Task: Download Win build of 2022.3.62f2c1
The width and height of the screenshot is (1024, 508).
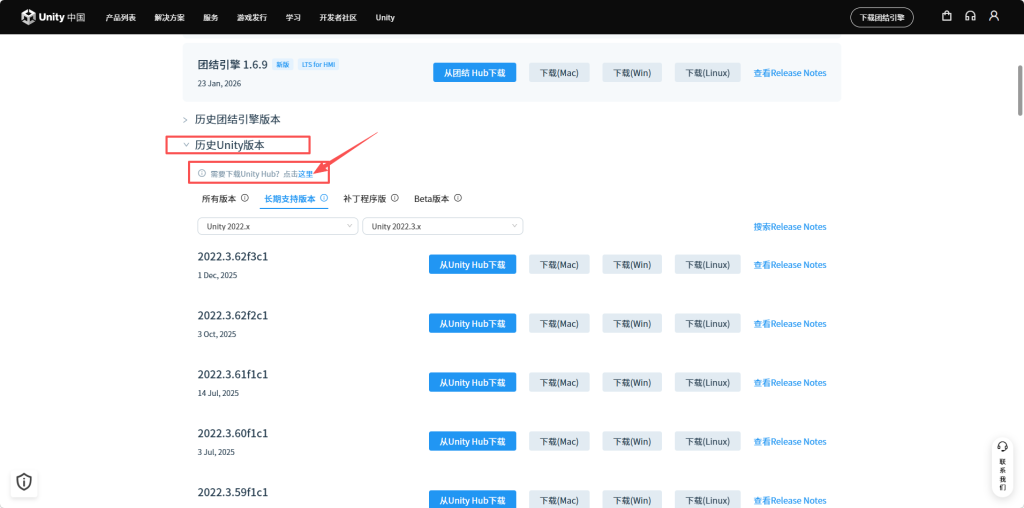Action: pyautogui.click(x=632, y=323)
